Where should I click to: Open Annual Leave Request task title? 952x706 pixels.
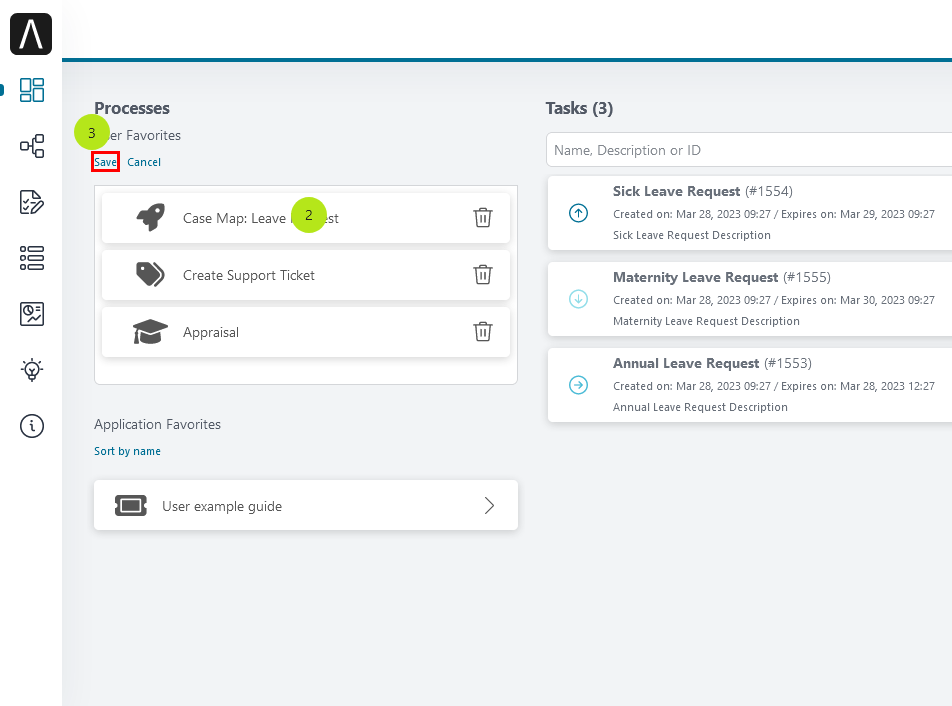coord(685,363)
